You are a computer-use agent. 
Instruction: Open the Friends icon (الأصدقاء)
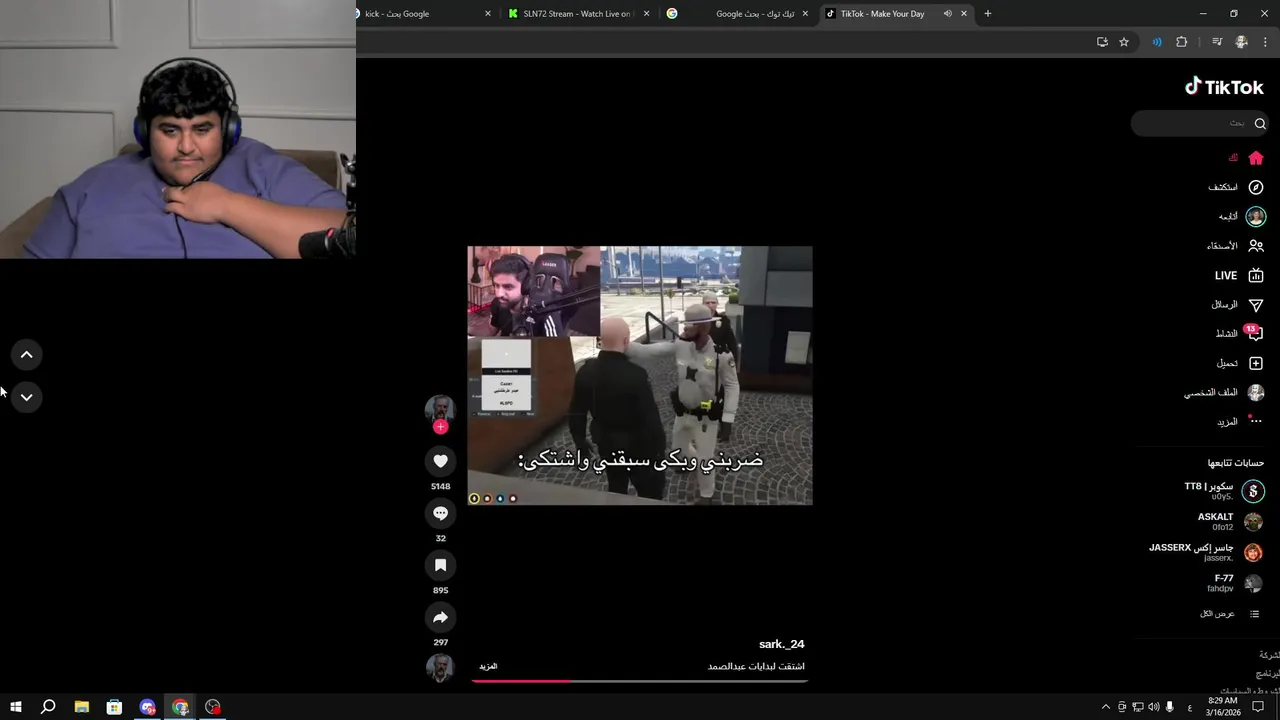click(x=1256, y=246)
